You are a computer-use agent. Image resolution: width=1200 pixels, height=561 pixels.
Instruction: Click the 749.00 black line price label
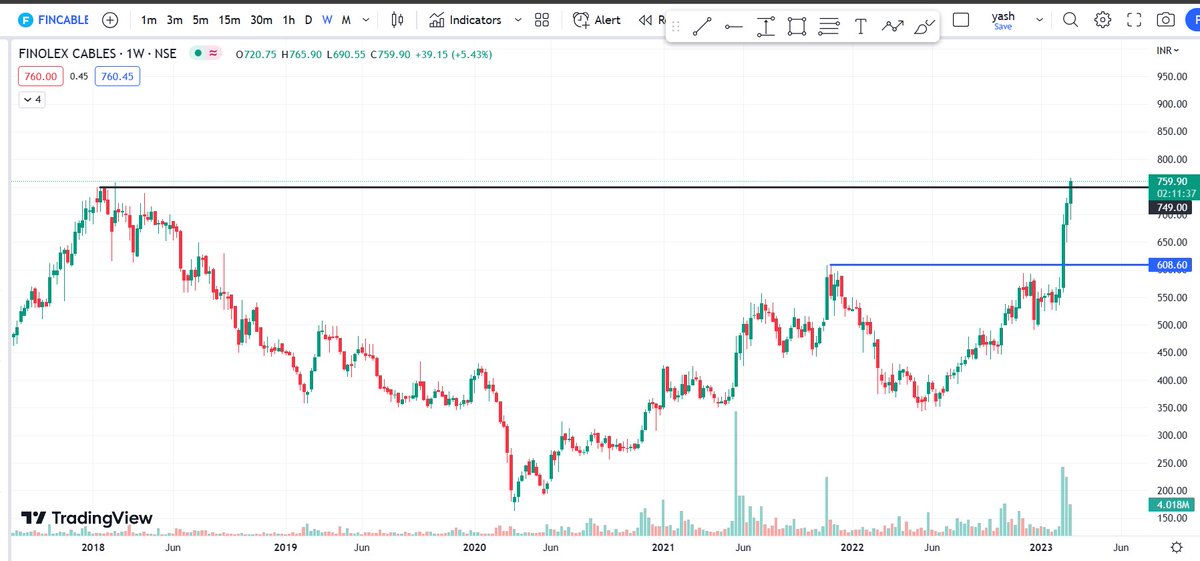coord(1171,207)
